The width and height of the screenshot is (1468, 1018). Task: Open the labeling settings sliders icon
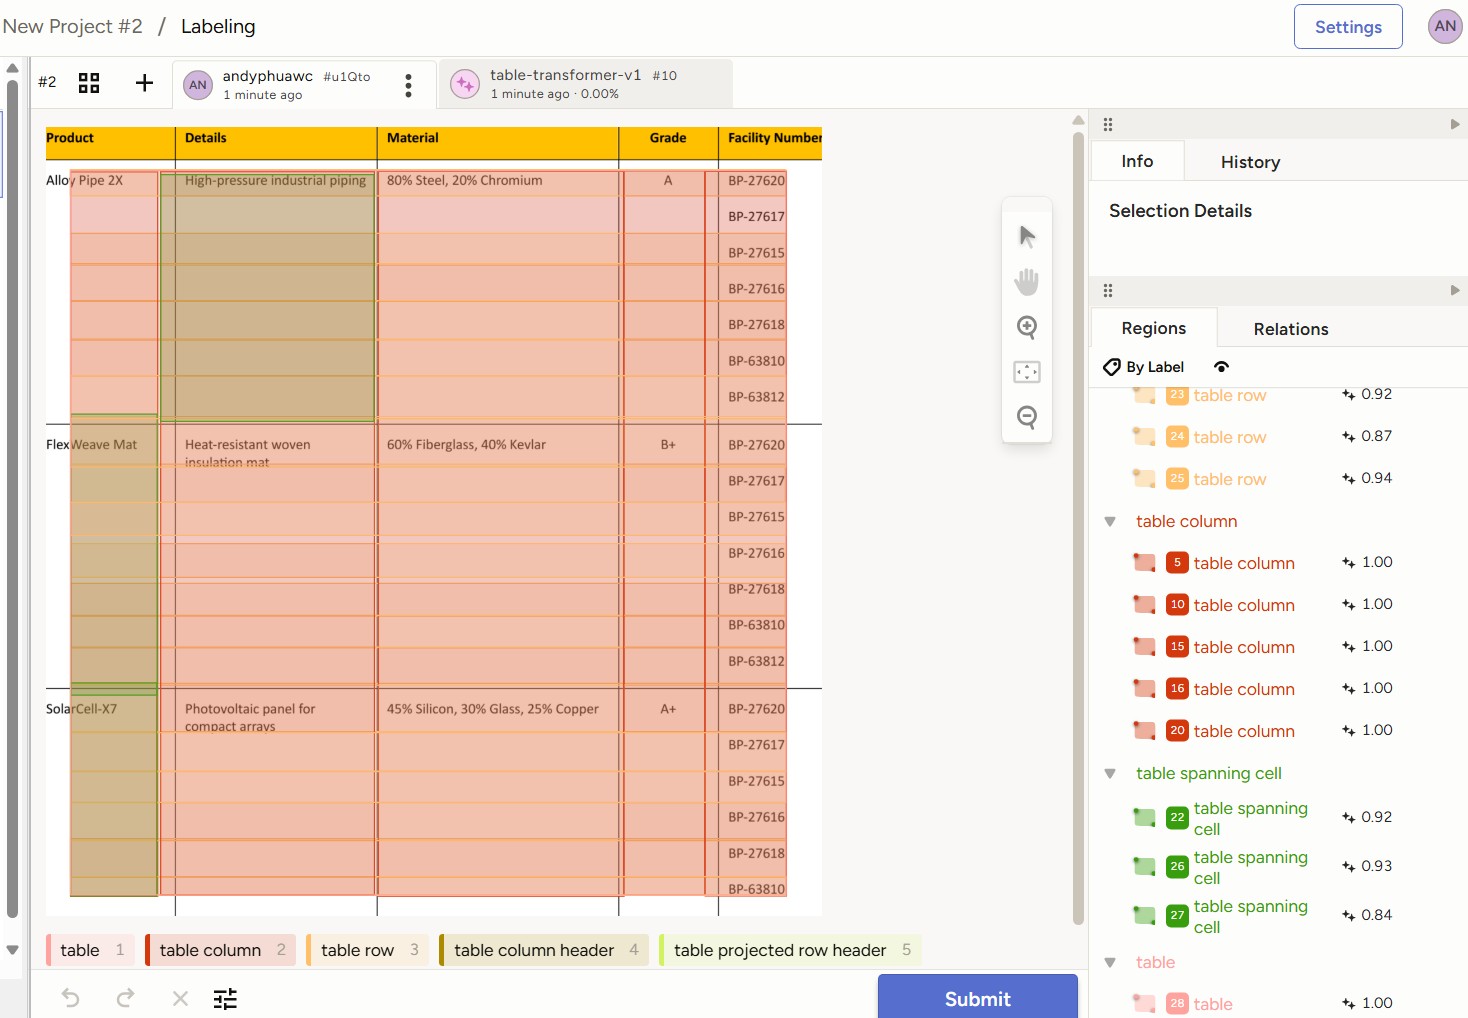(225, 998)
